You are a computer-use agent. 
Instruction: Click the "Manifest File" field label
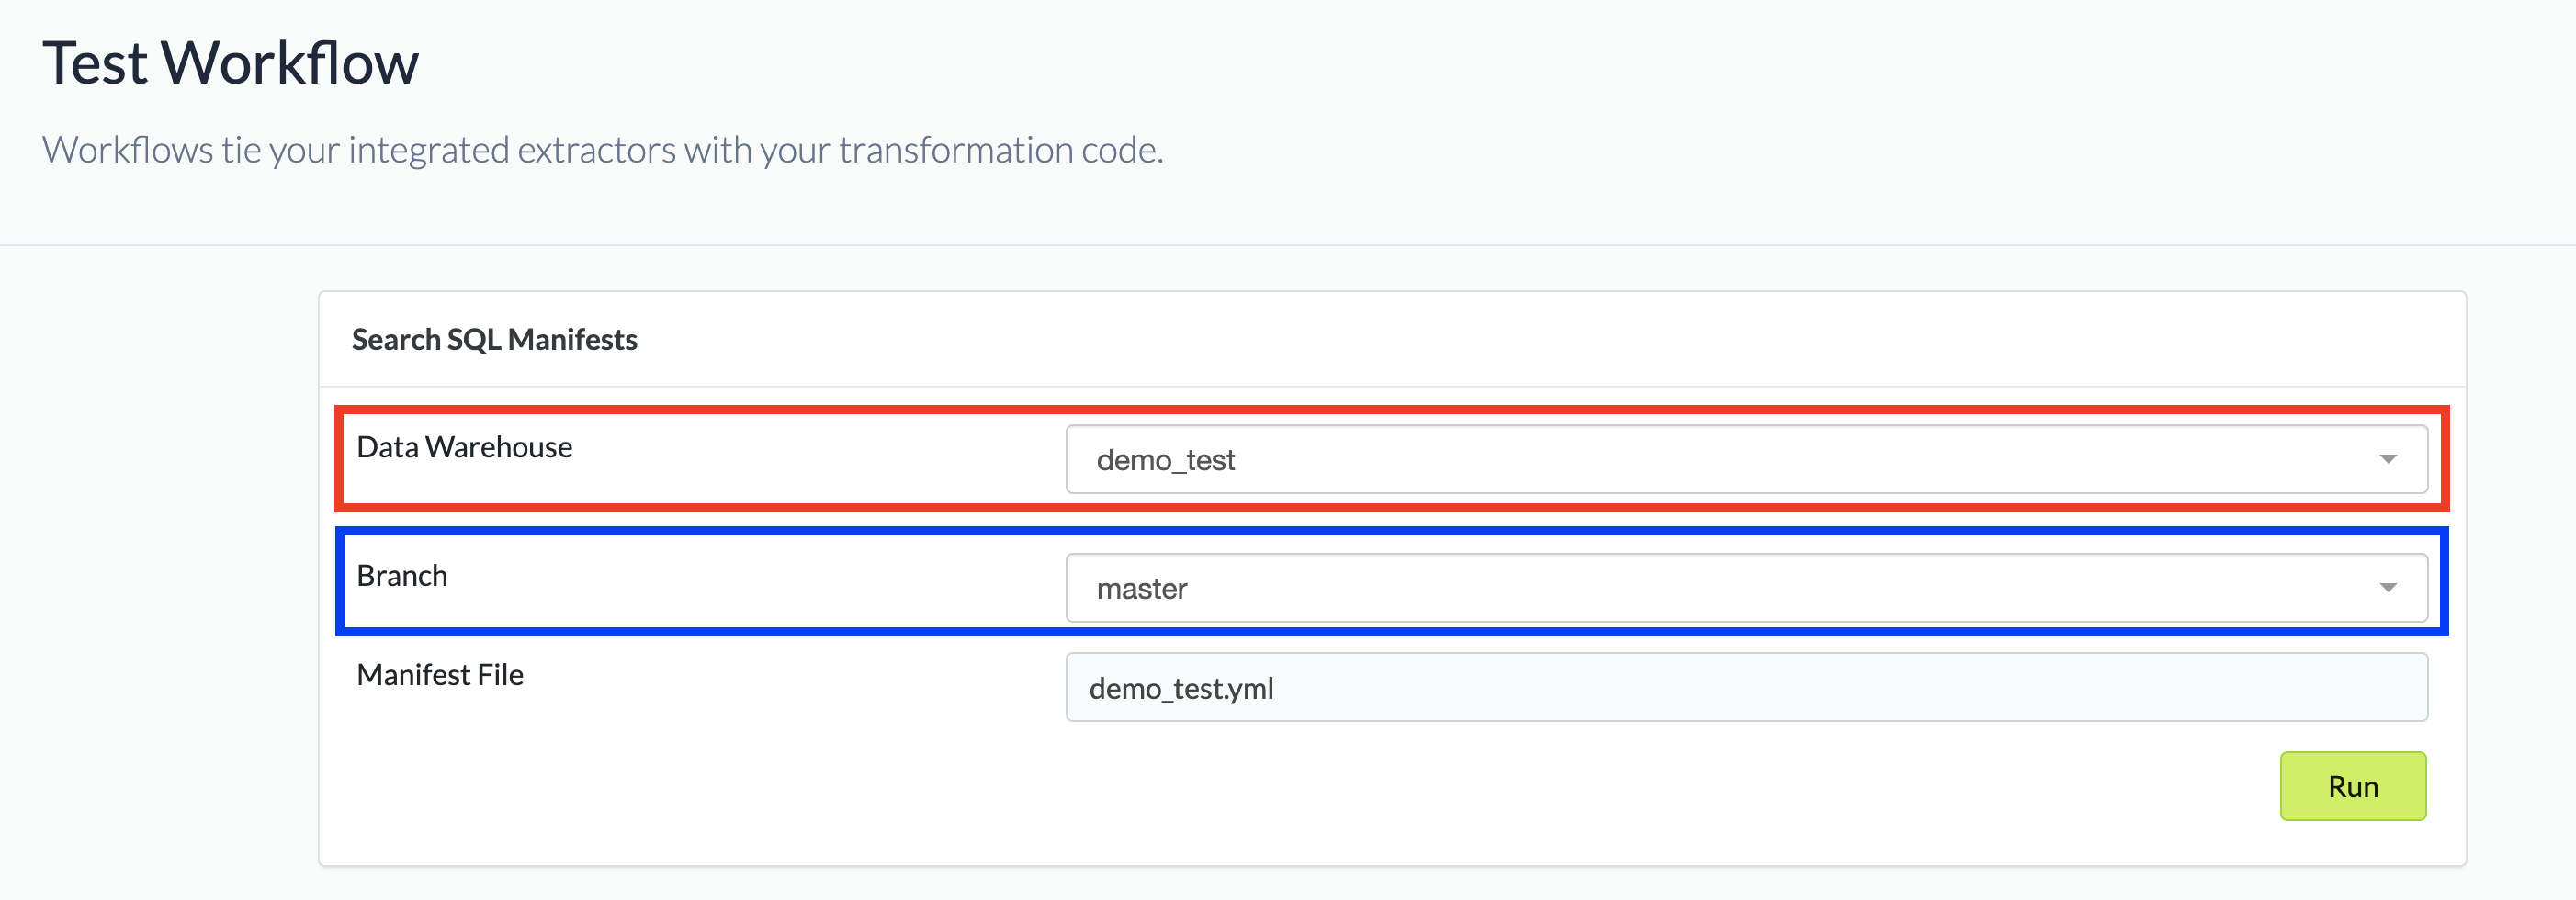tap(440, 675)
